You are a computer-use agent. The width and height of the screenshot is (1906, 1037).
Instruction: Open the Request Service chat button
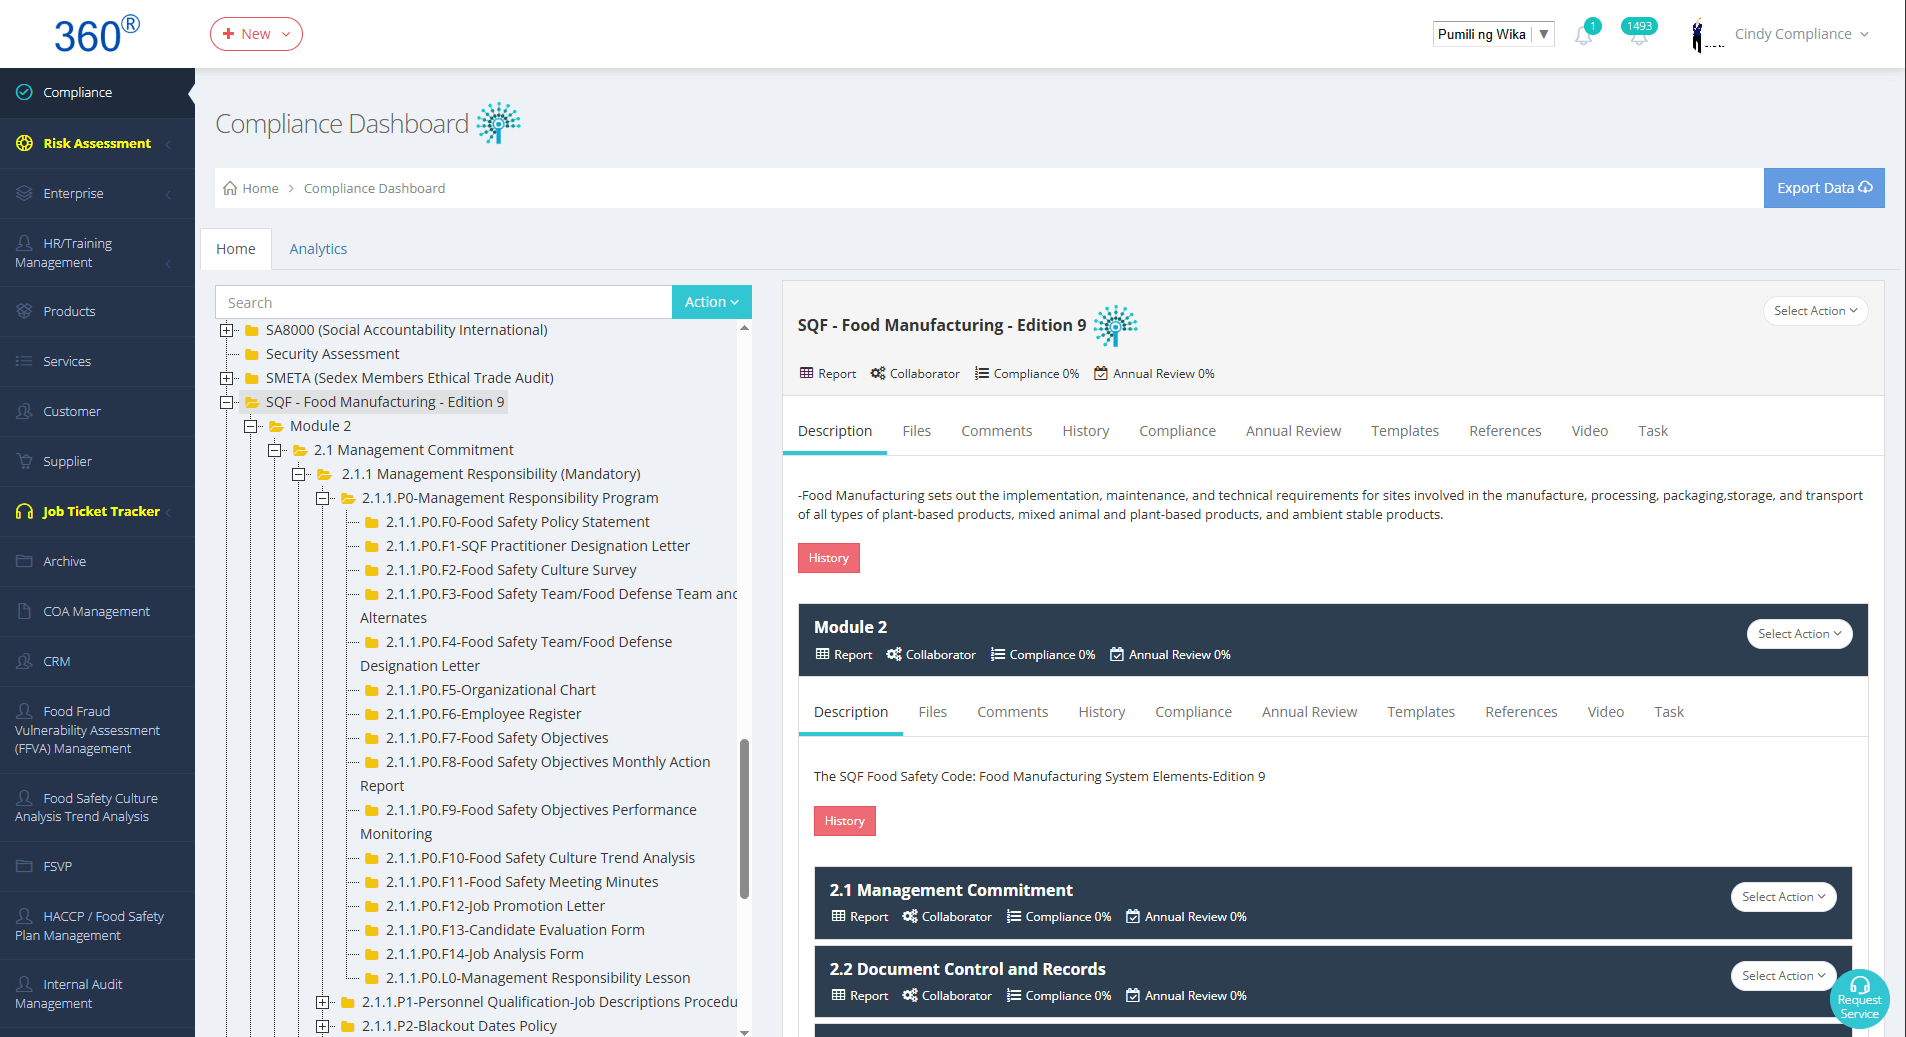coord(1859,999)
